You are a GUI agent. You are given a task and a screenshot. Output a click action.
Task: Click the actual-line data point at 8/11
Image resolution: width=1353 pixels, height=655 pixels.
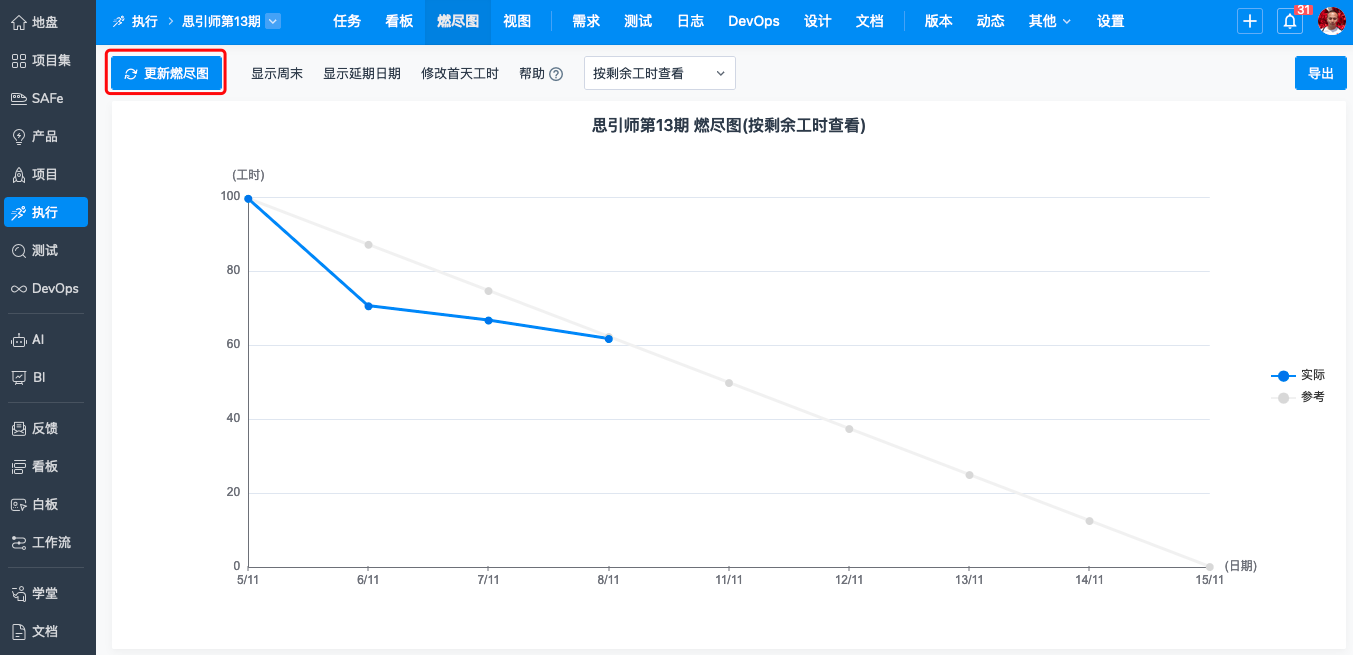coord(608,339)
